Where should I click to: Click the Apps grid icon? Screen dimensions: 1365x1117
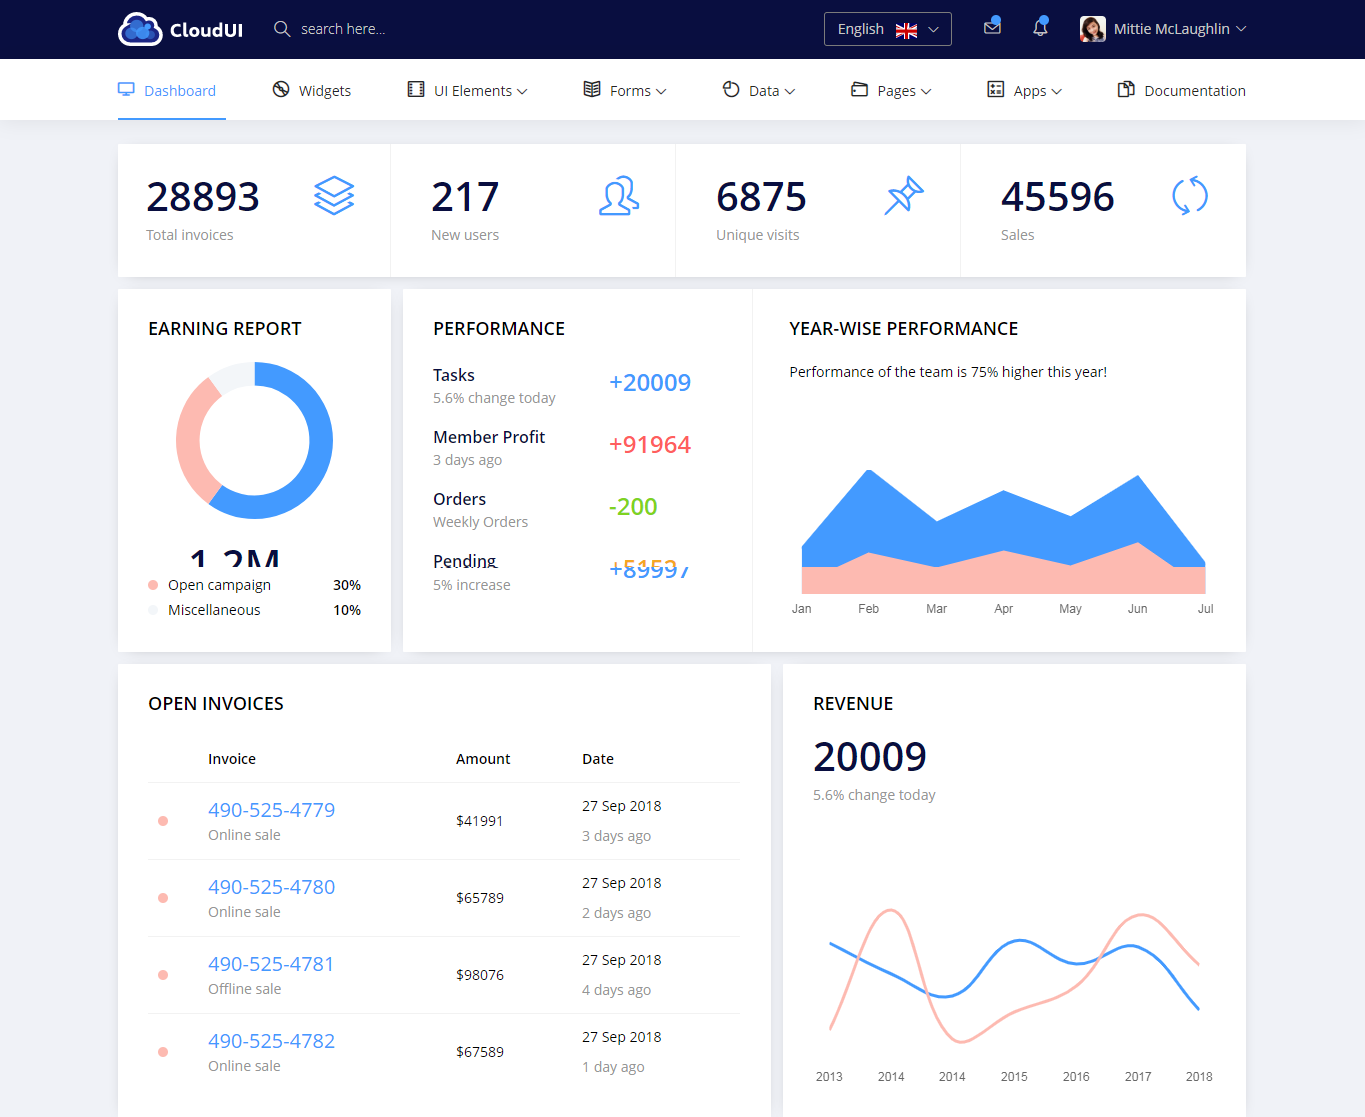(x=995, y=89)
